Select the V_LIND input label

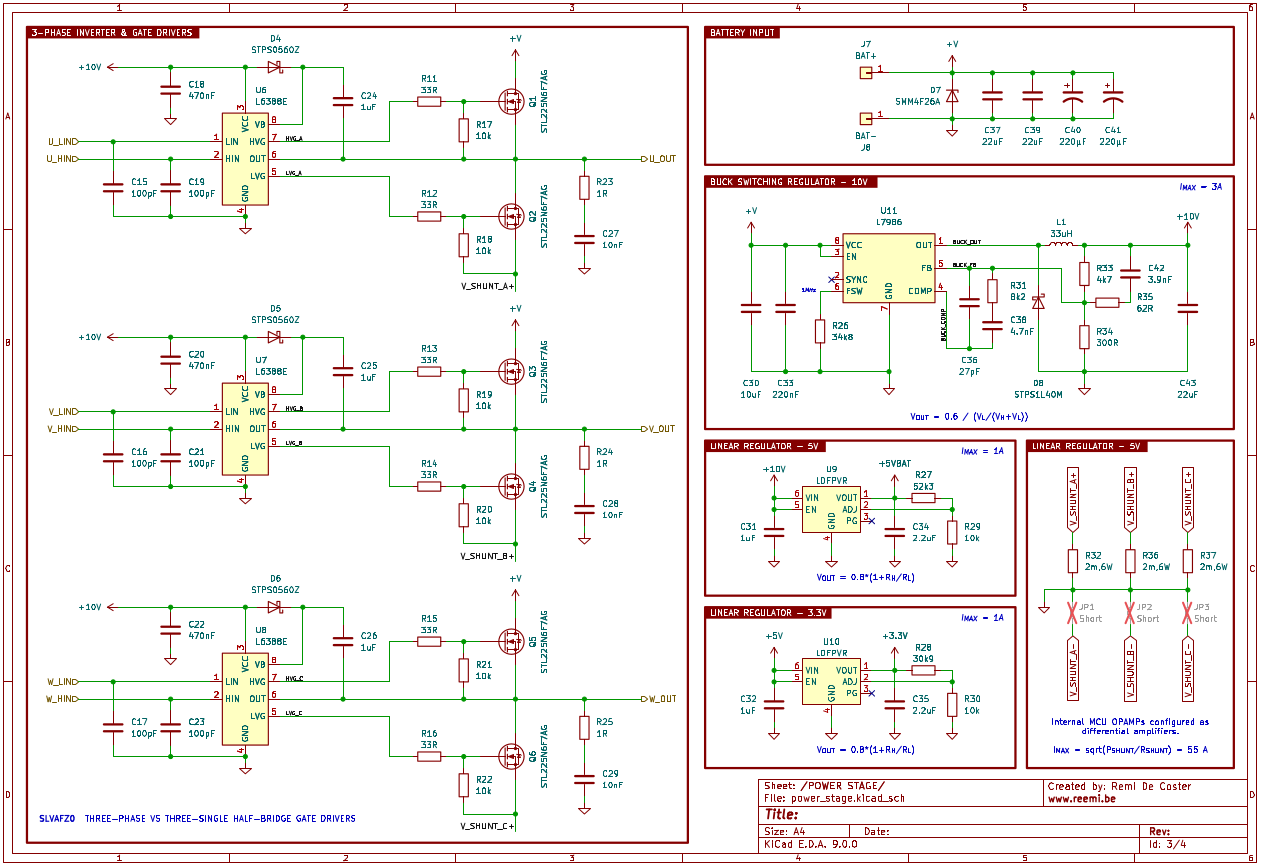click(64, 411)
